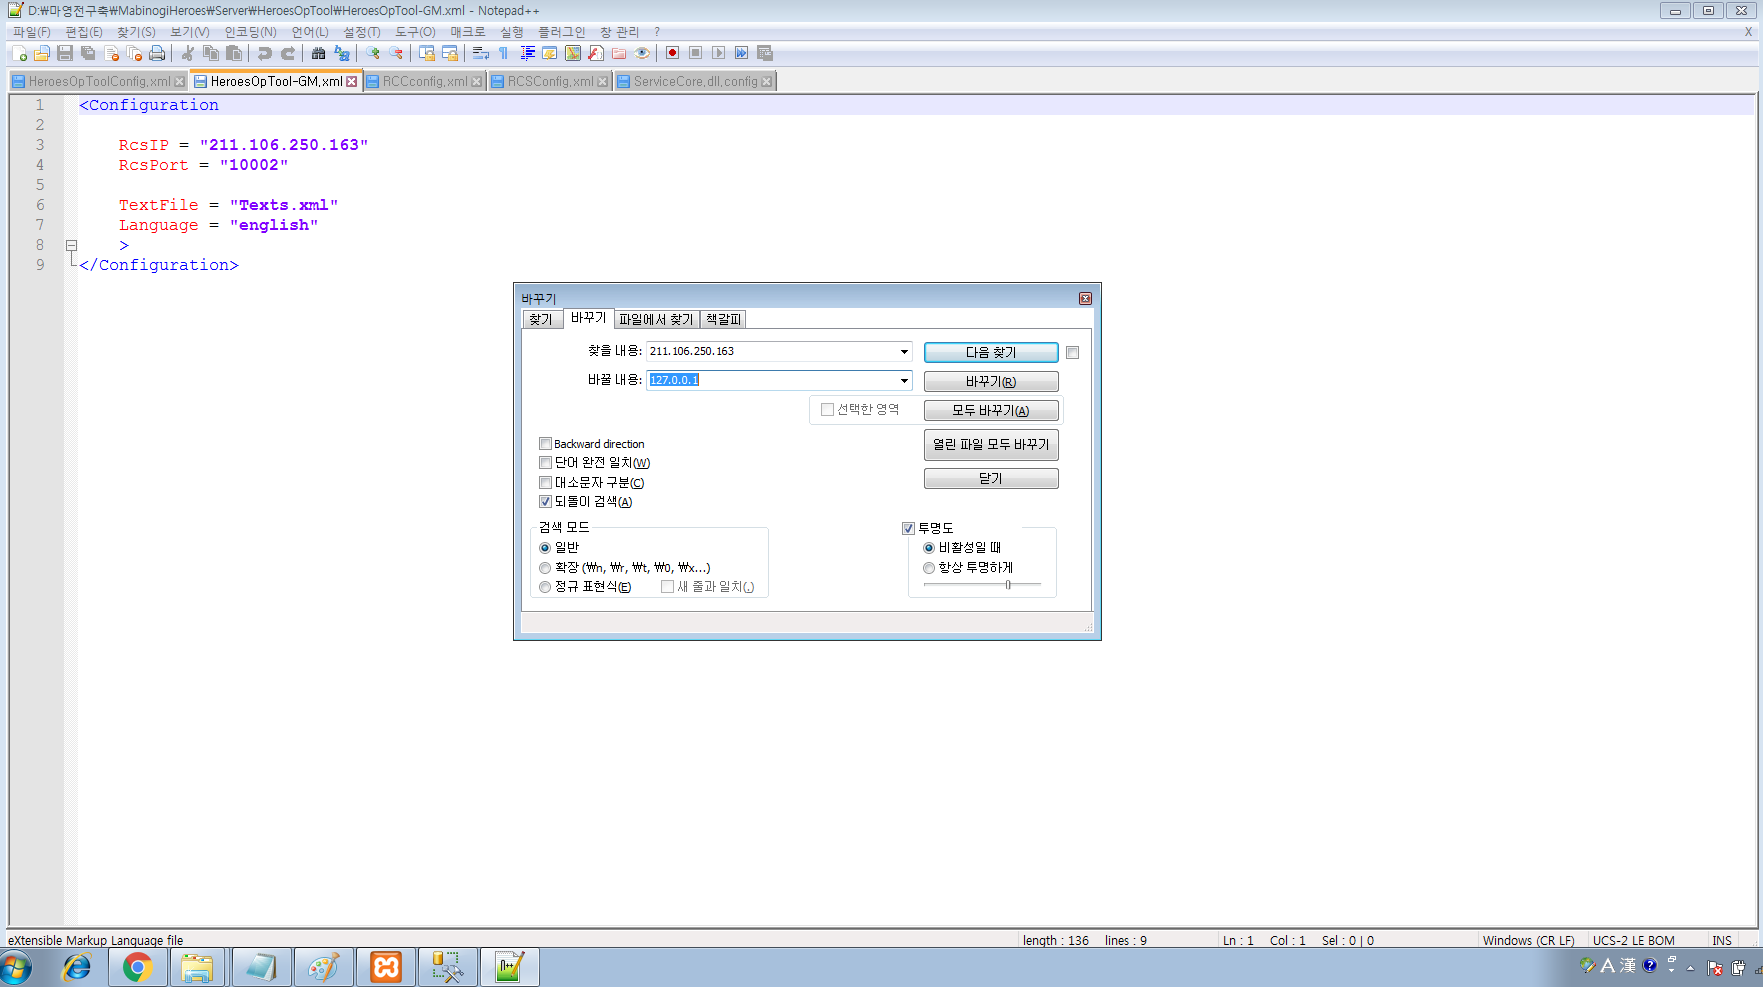Screen dimensions: 1763x987
Task: Open Windows Explorer folder taskbar icon
Action: point(198,967)
